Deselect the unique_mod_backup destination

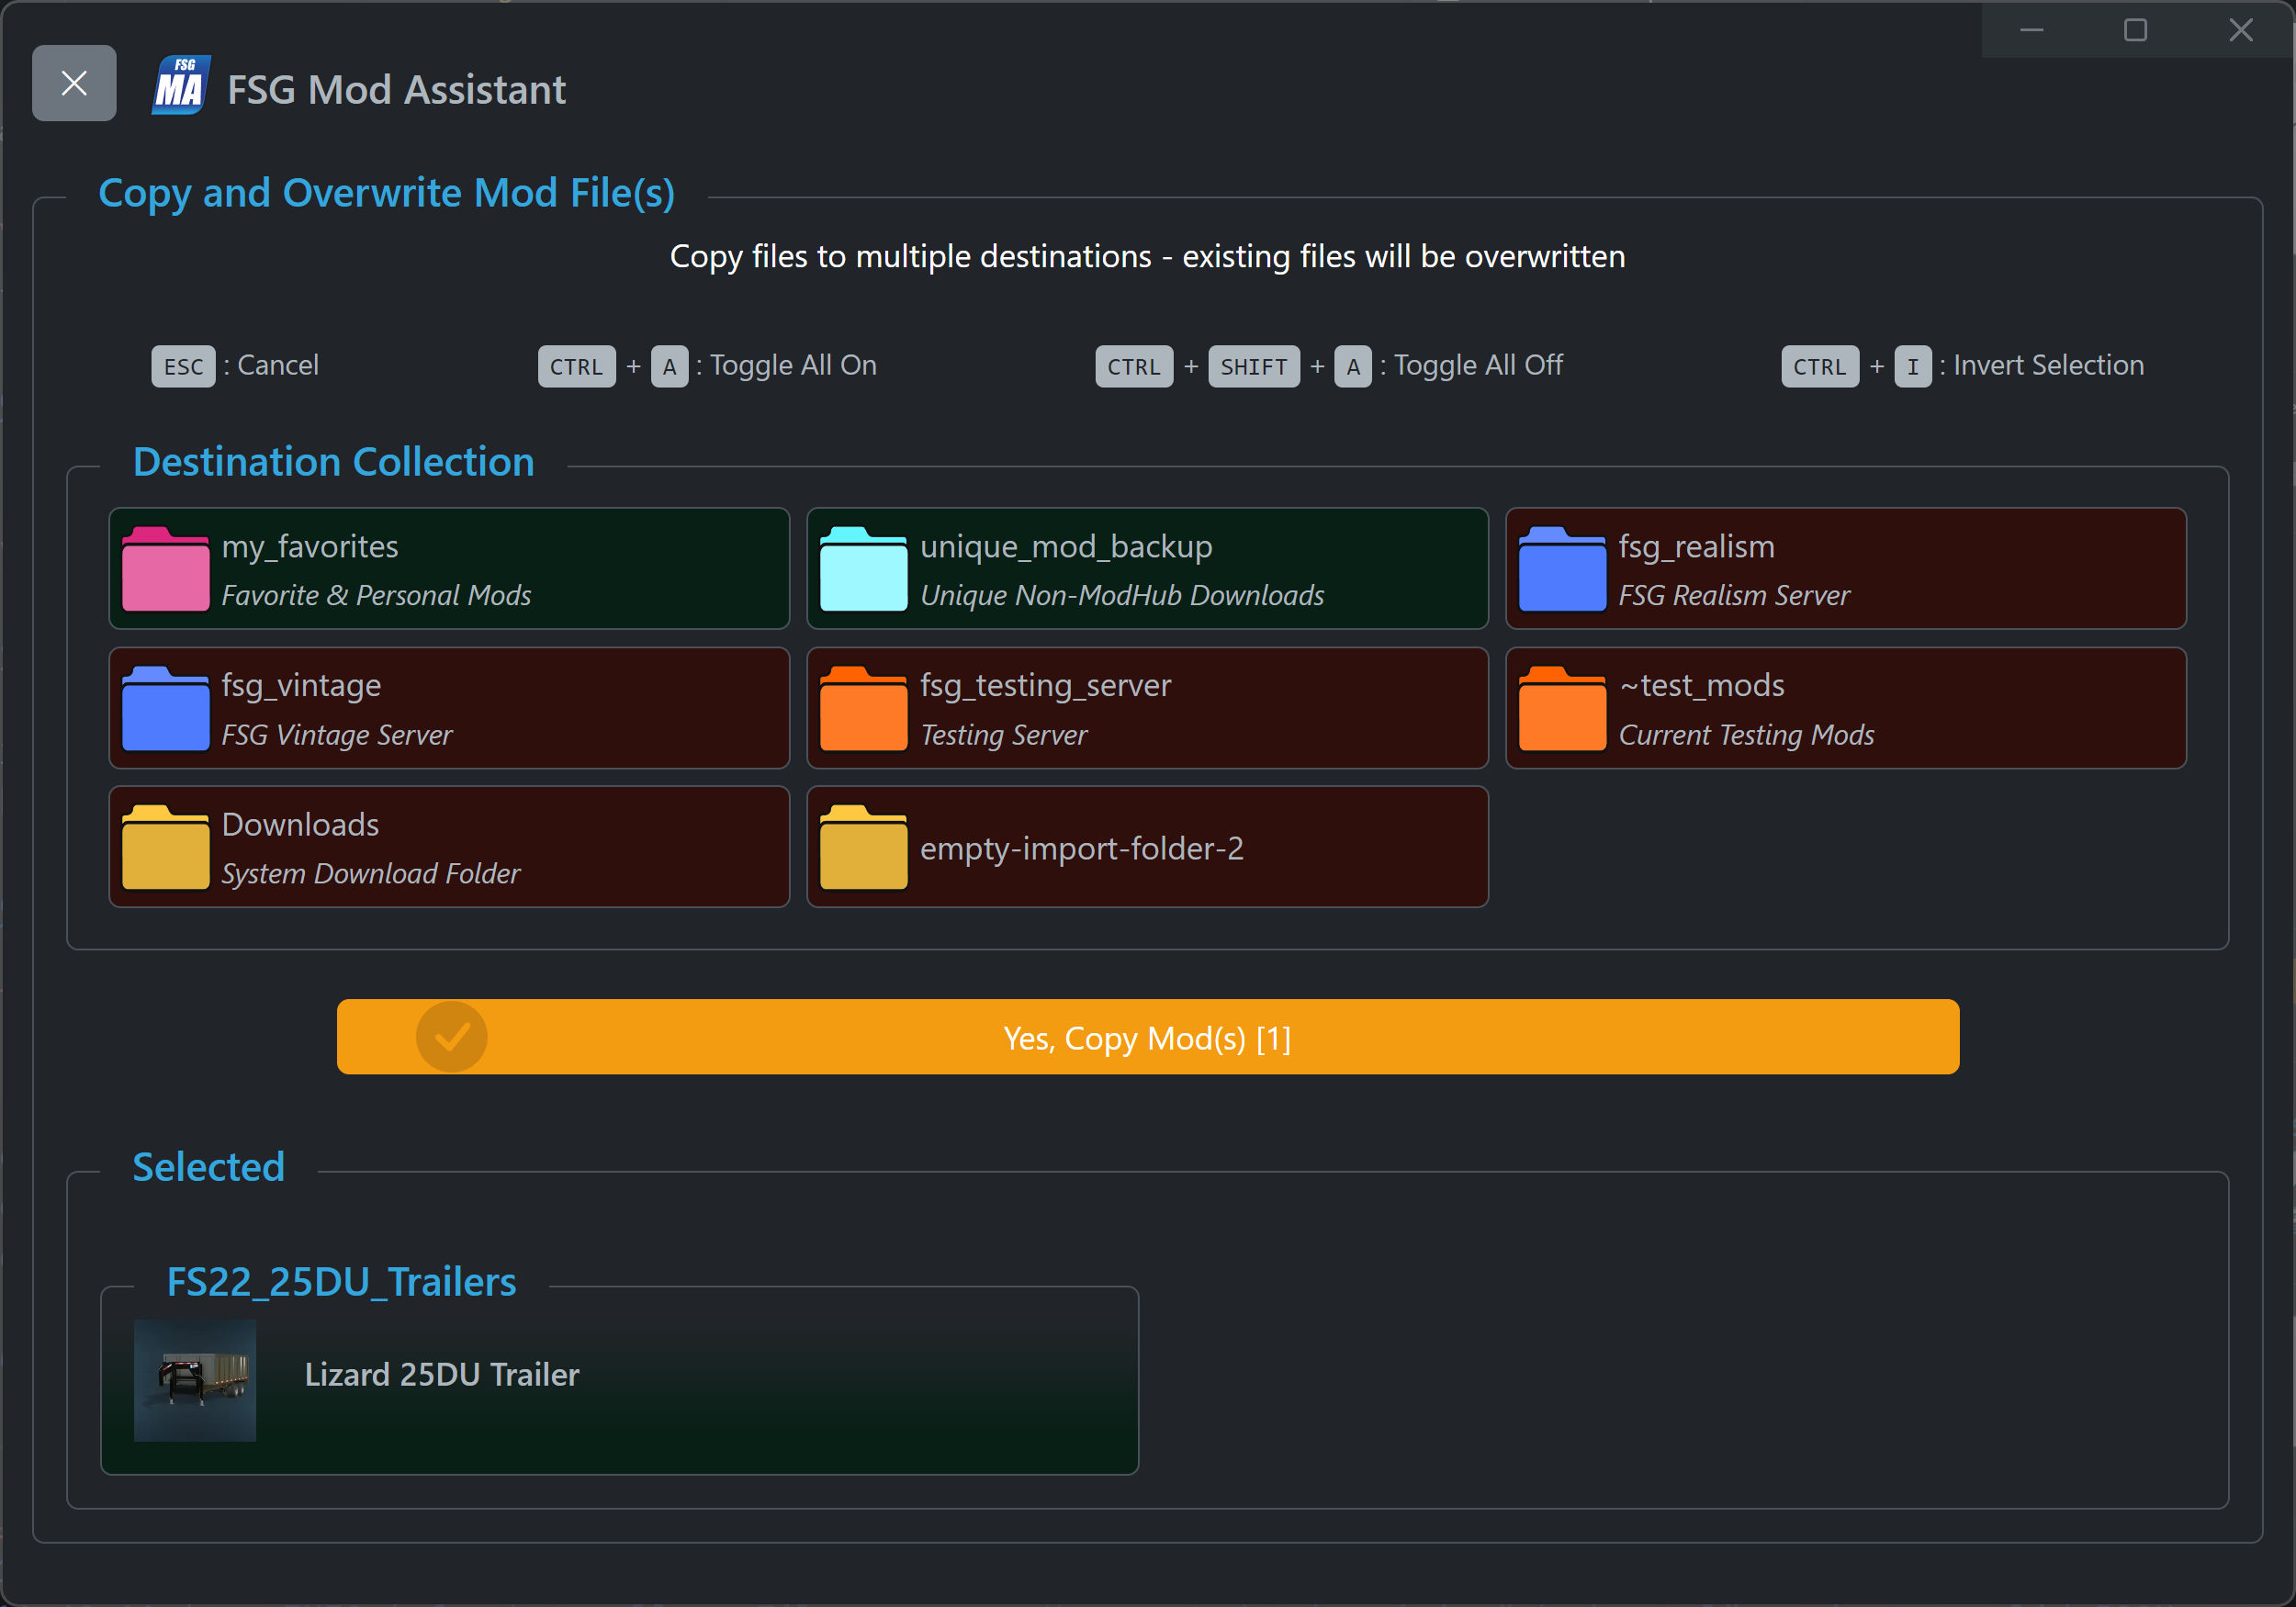tap(1147, 569)
